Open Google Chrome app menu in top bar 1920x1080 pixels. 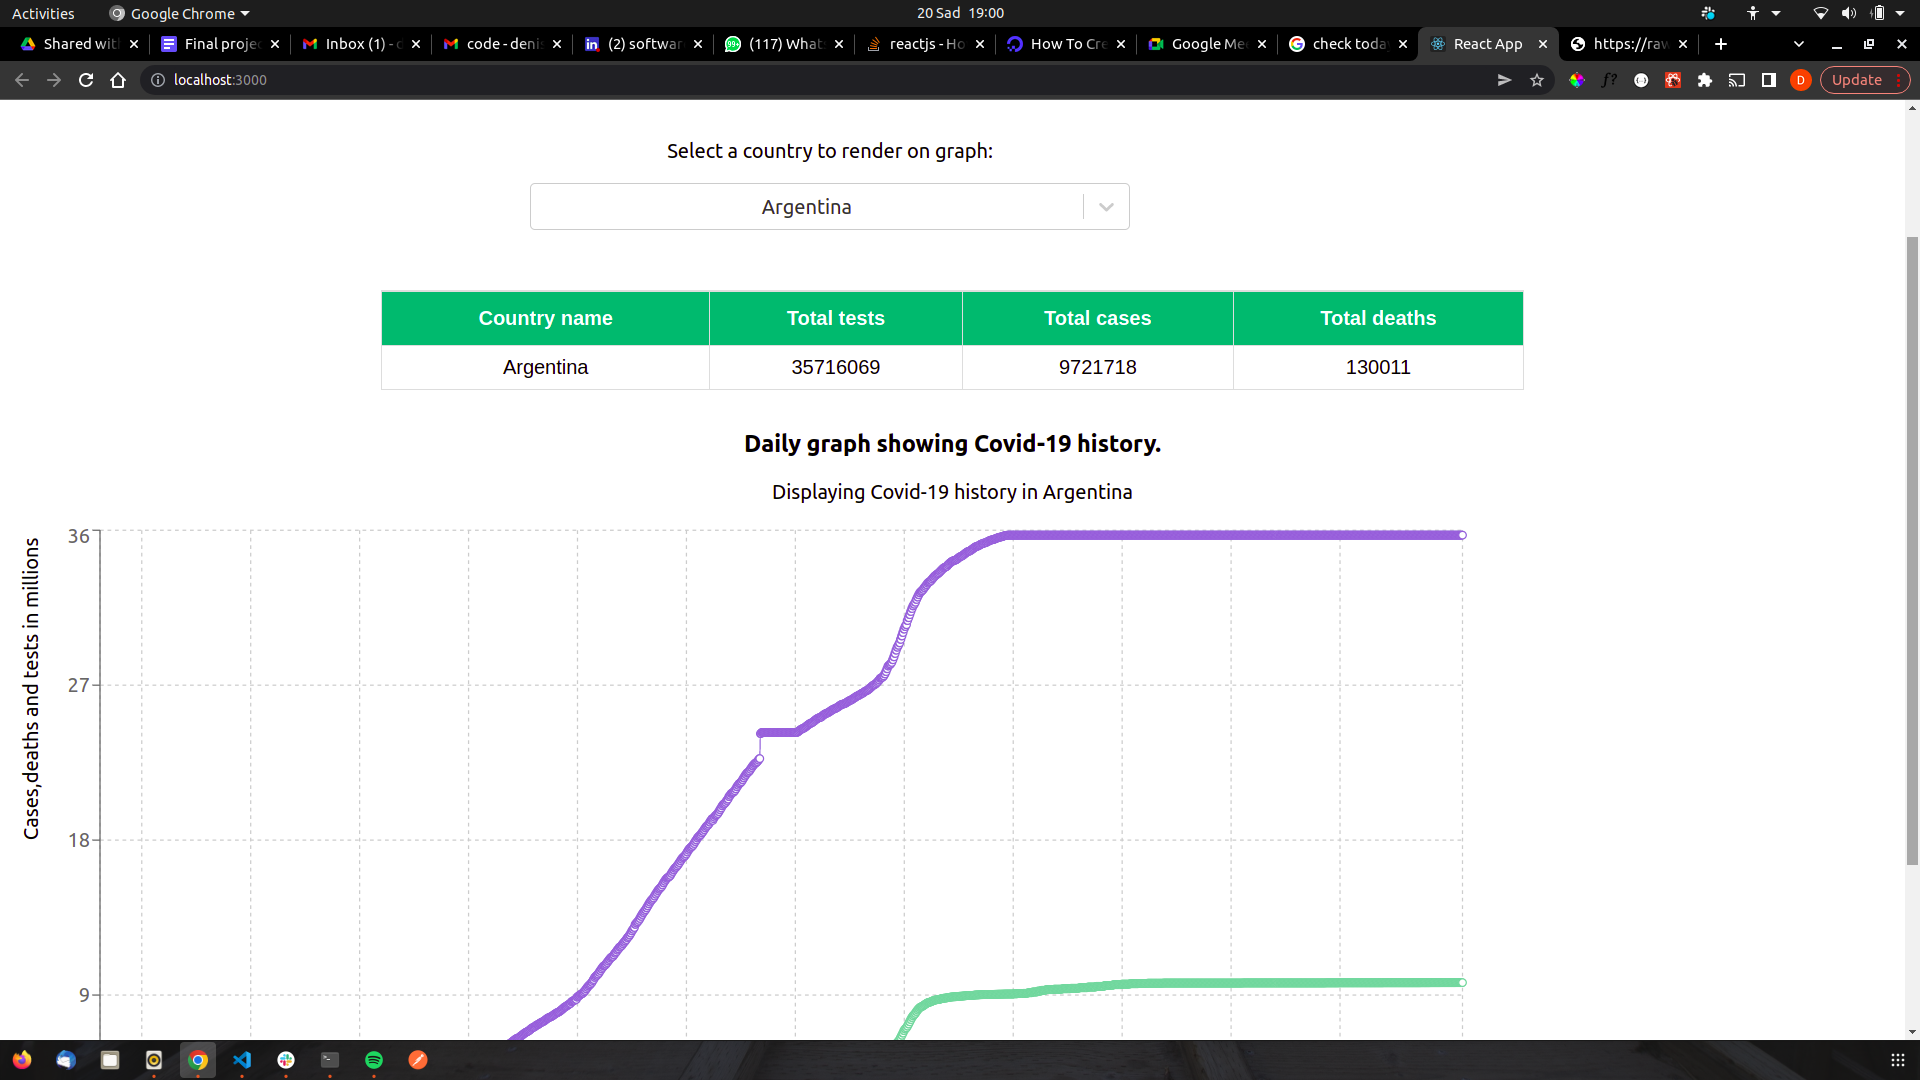180,13
